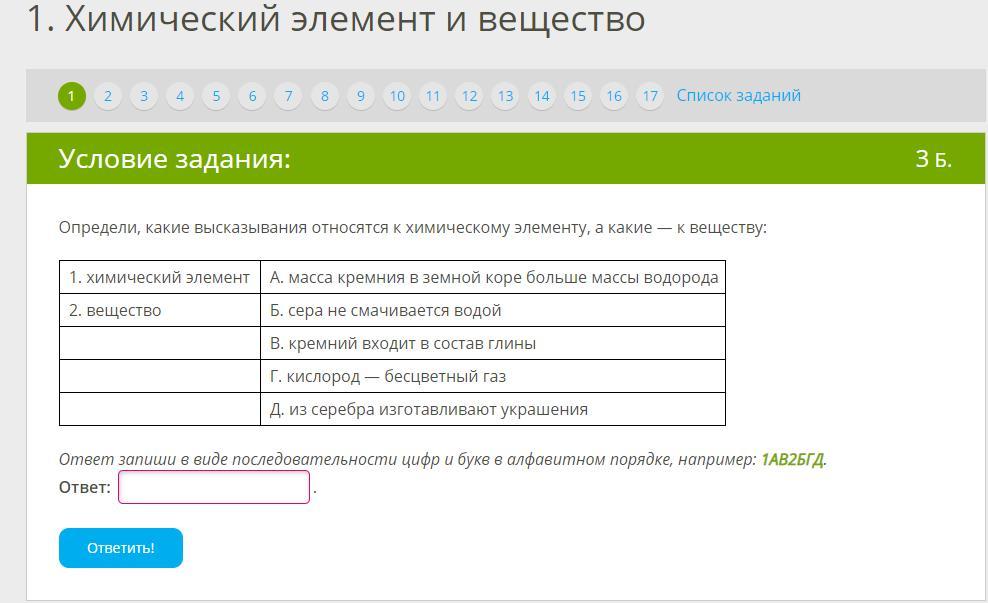Submit answer with 'Ответить!' button
988x603 pixels.
pyautogui.click(x=121, y=548)
